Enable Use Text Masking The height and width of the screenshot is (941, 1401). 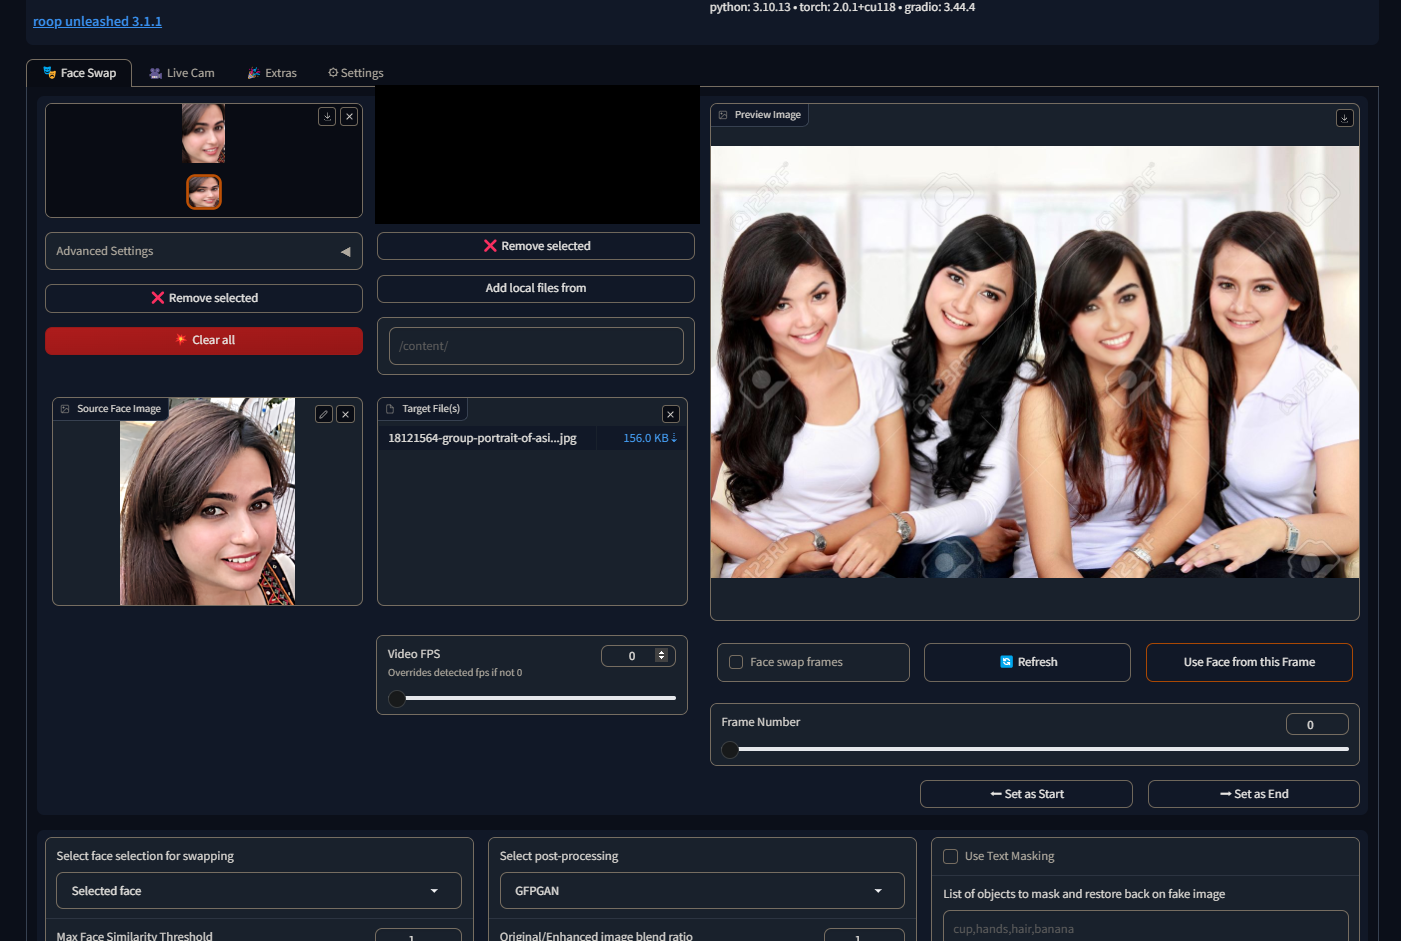(949, 855)
